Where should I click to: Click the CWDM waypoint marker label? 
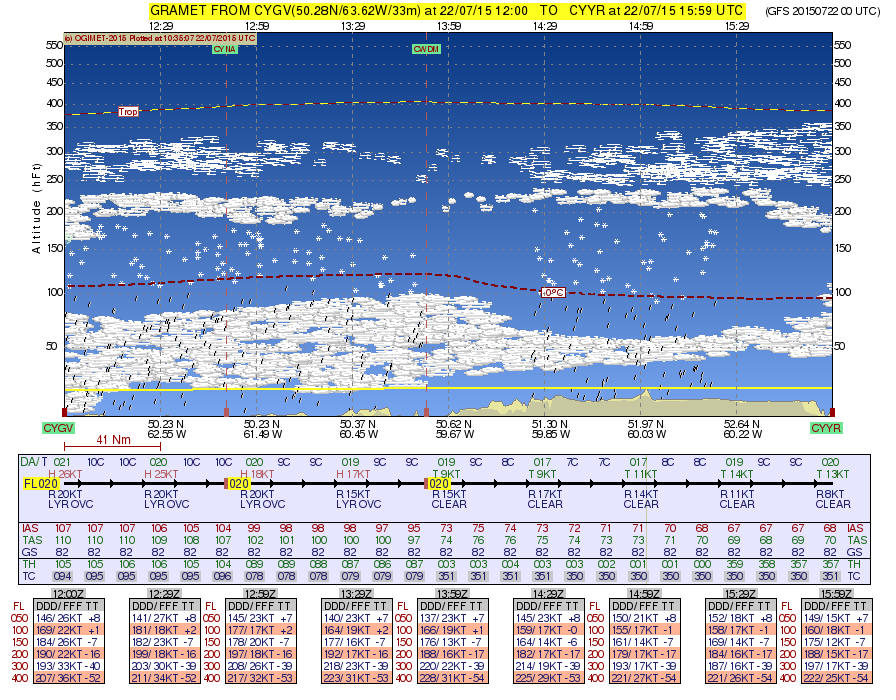pos(426,48)
